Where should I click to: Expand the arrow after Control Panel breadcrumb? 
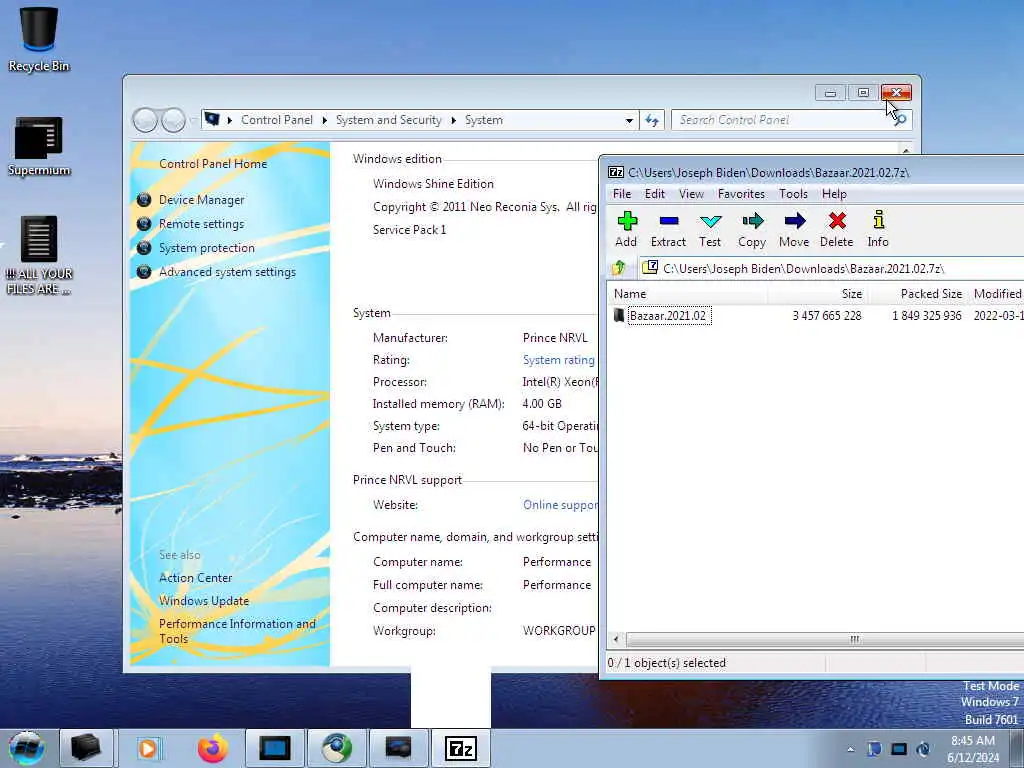coord(325,120)
